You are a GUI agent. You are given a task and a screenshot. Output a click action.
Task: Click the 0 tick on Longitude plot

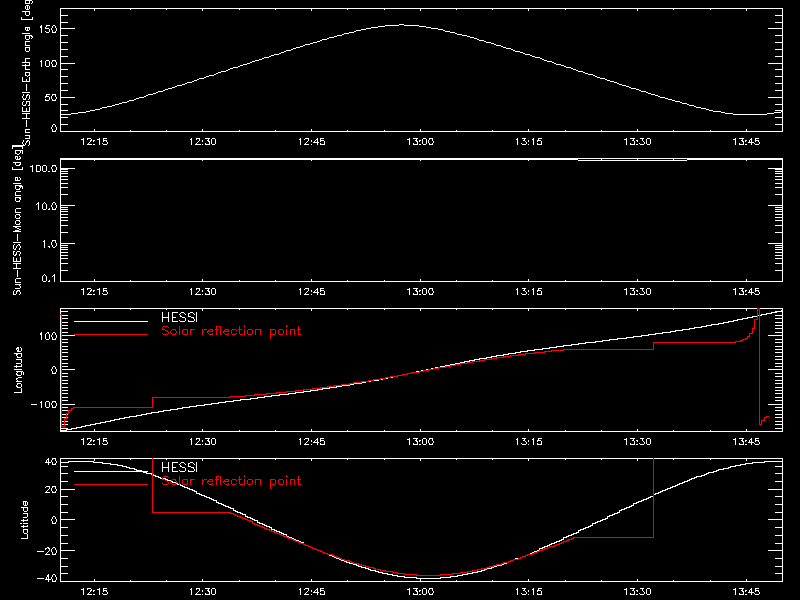click(x=54, y=370)
